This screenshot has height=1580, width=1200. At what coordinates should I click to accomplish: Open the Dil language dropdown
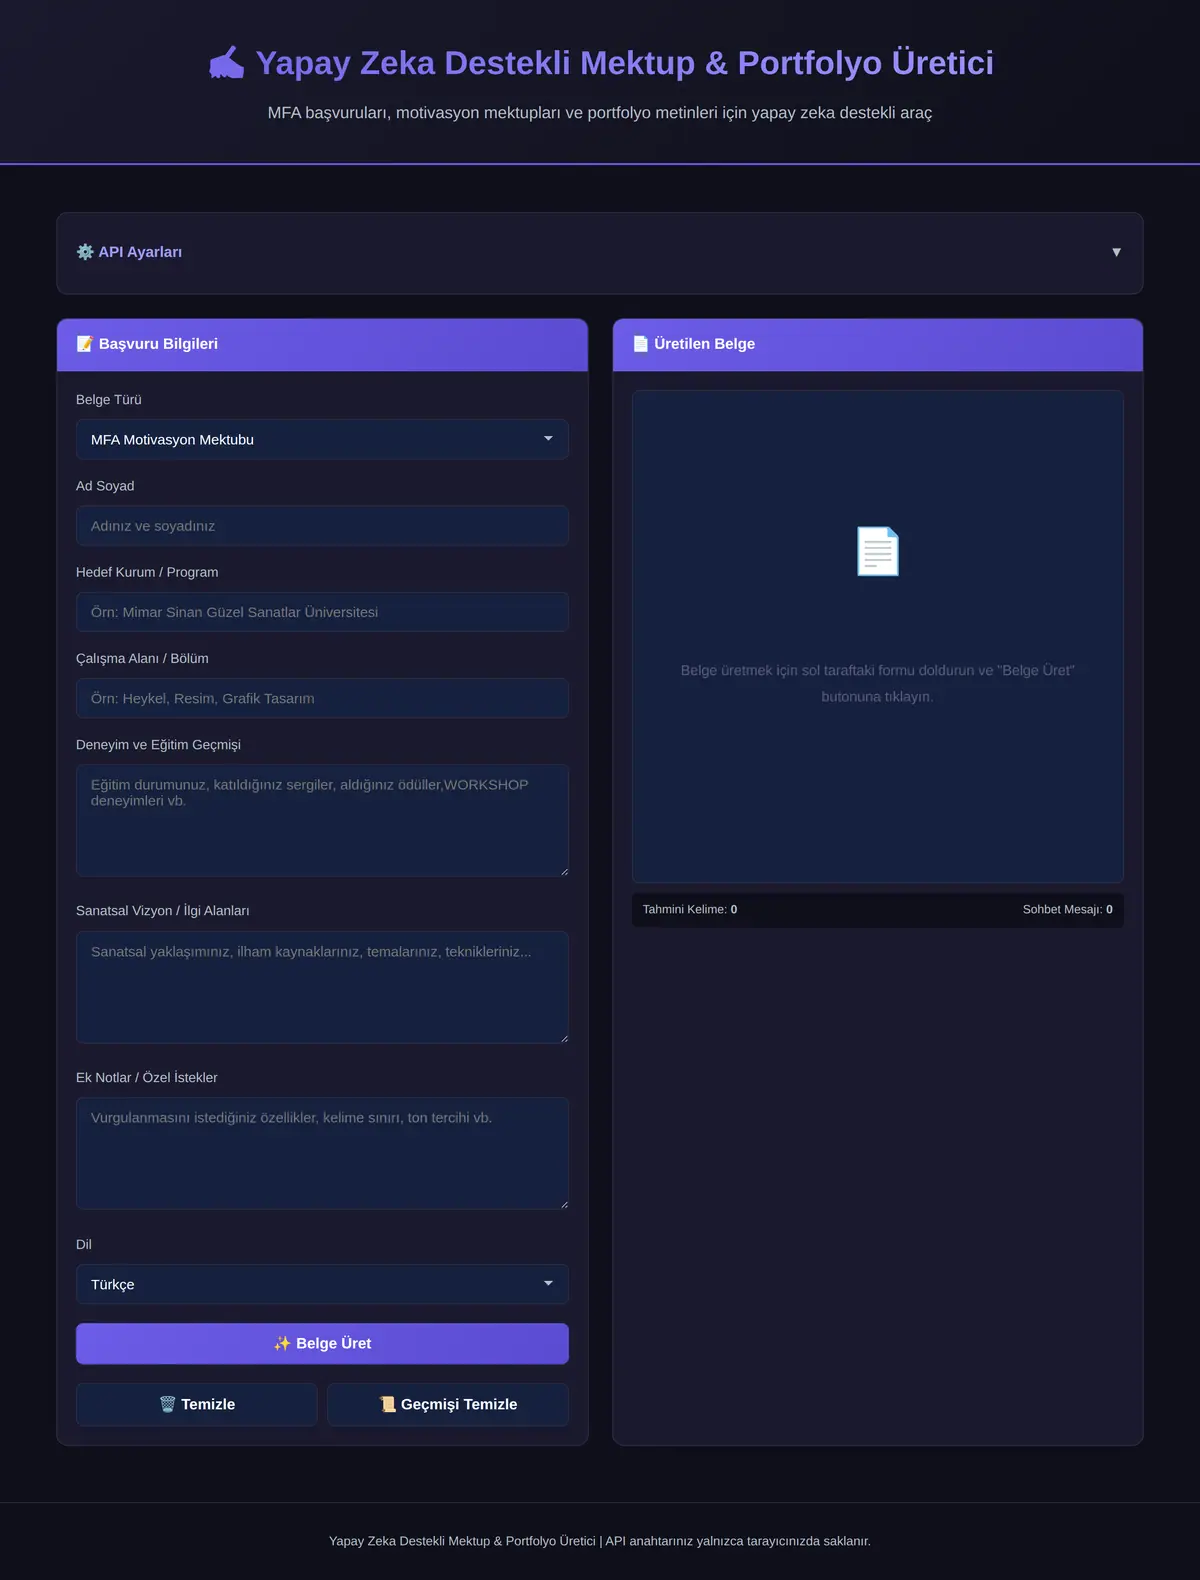pyautogui.click(x=322, y=1284)
